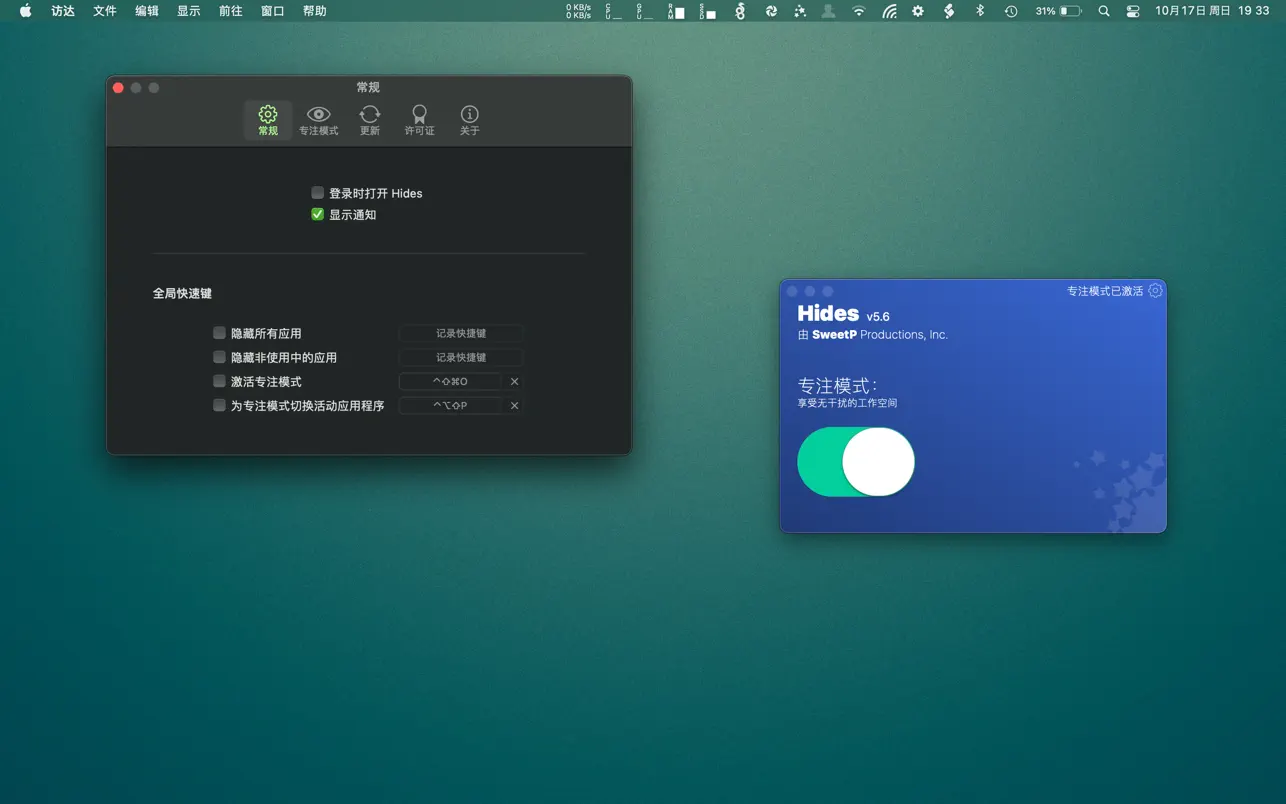Click the Wi-Fi menu bar icon

859,11
